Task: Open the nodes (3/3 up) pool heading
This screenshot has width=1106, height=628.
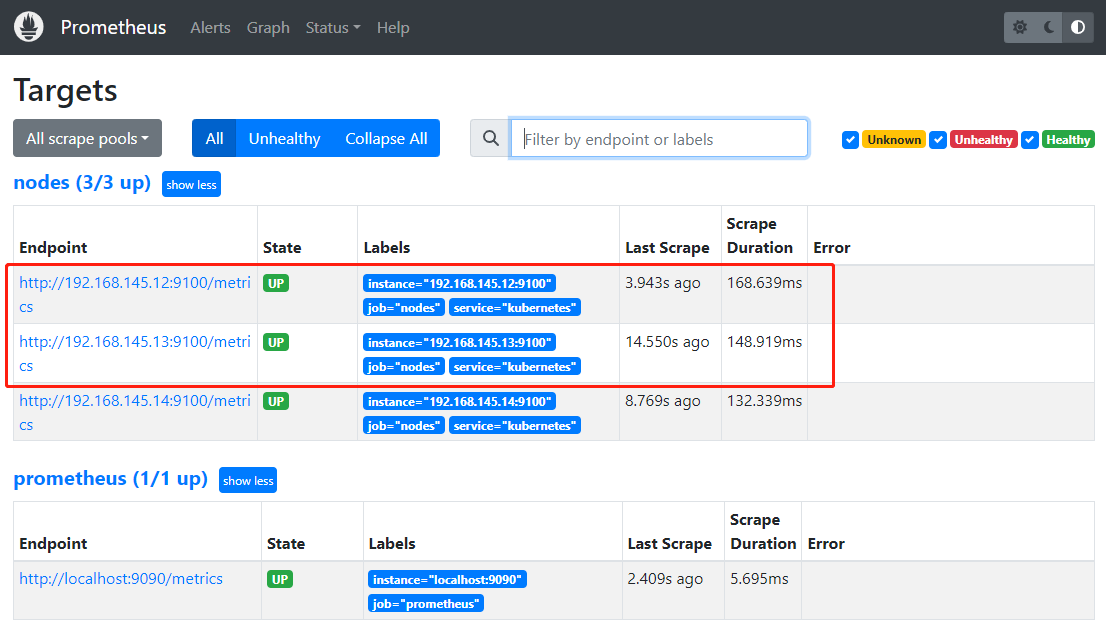Action: [x=82, y=183]
